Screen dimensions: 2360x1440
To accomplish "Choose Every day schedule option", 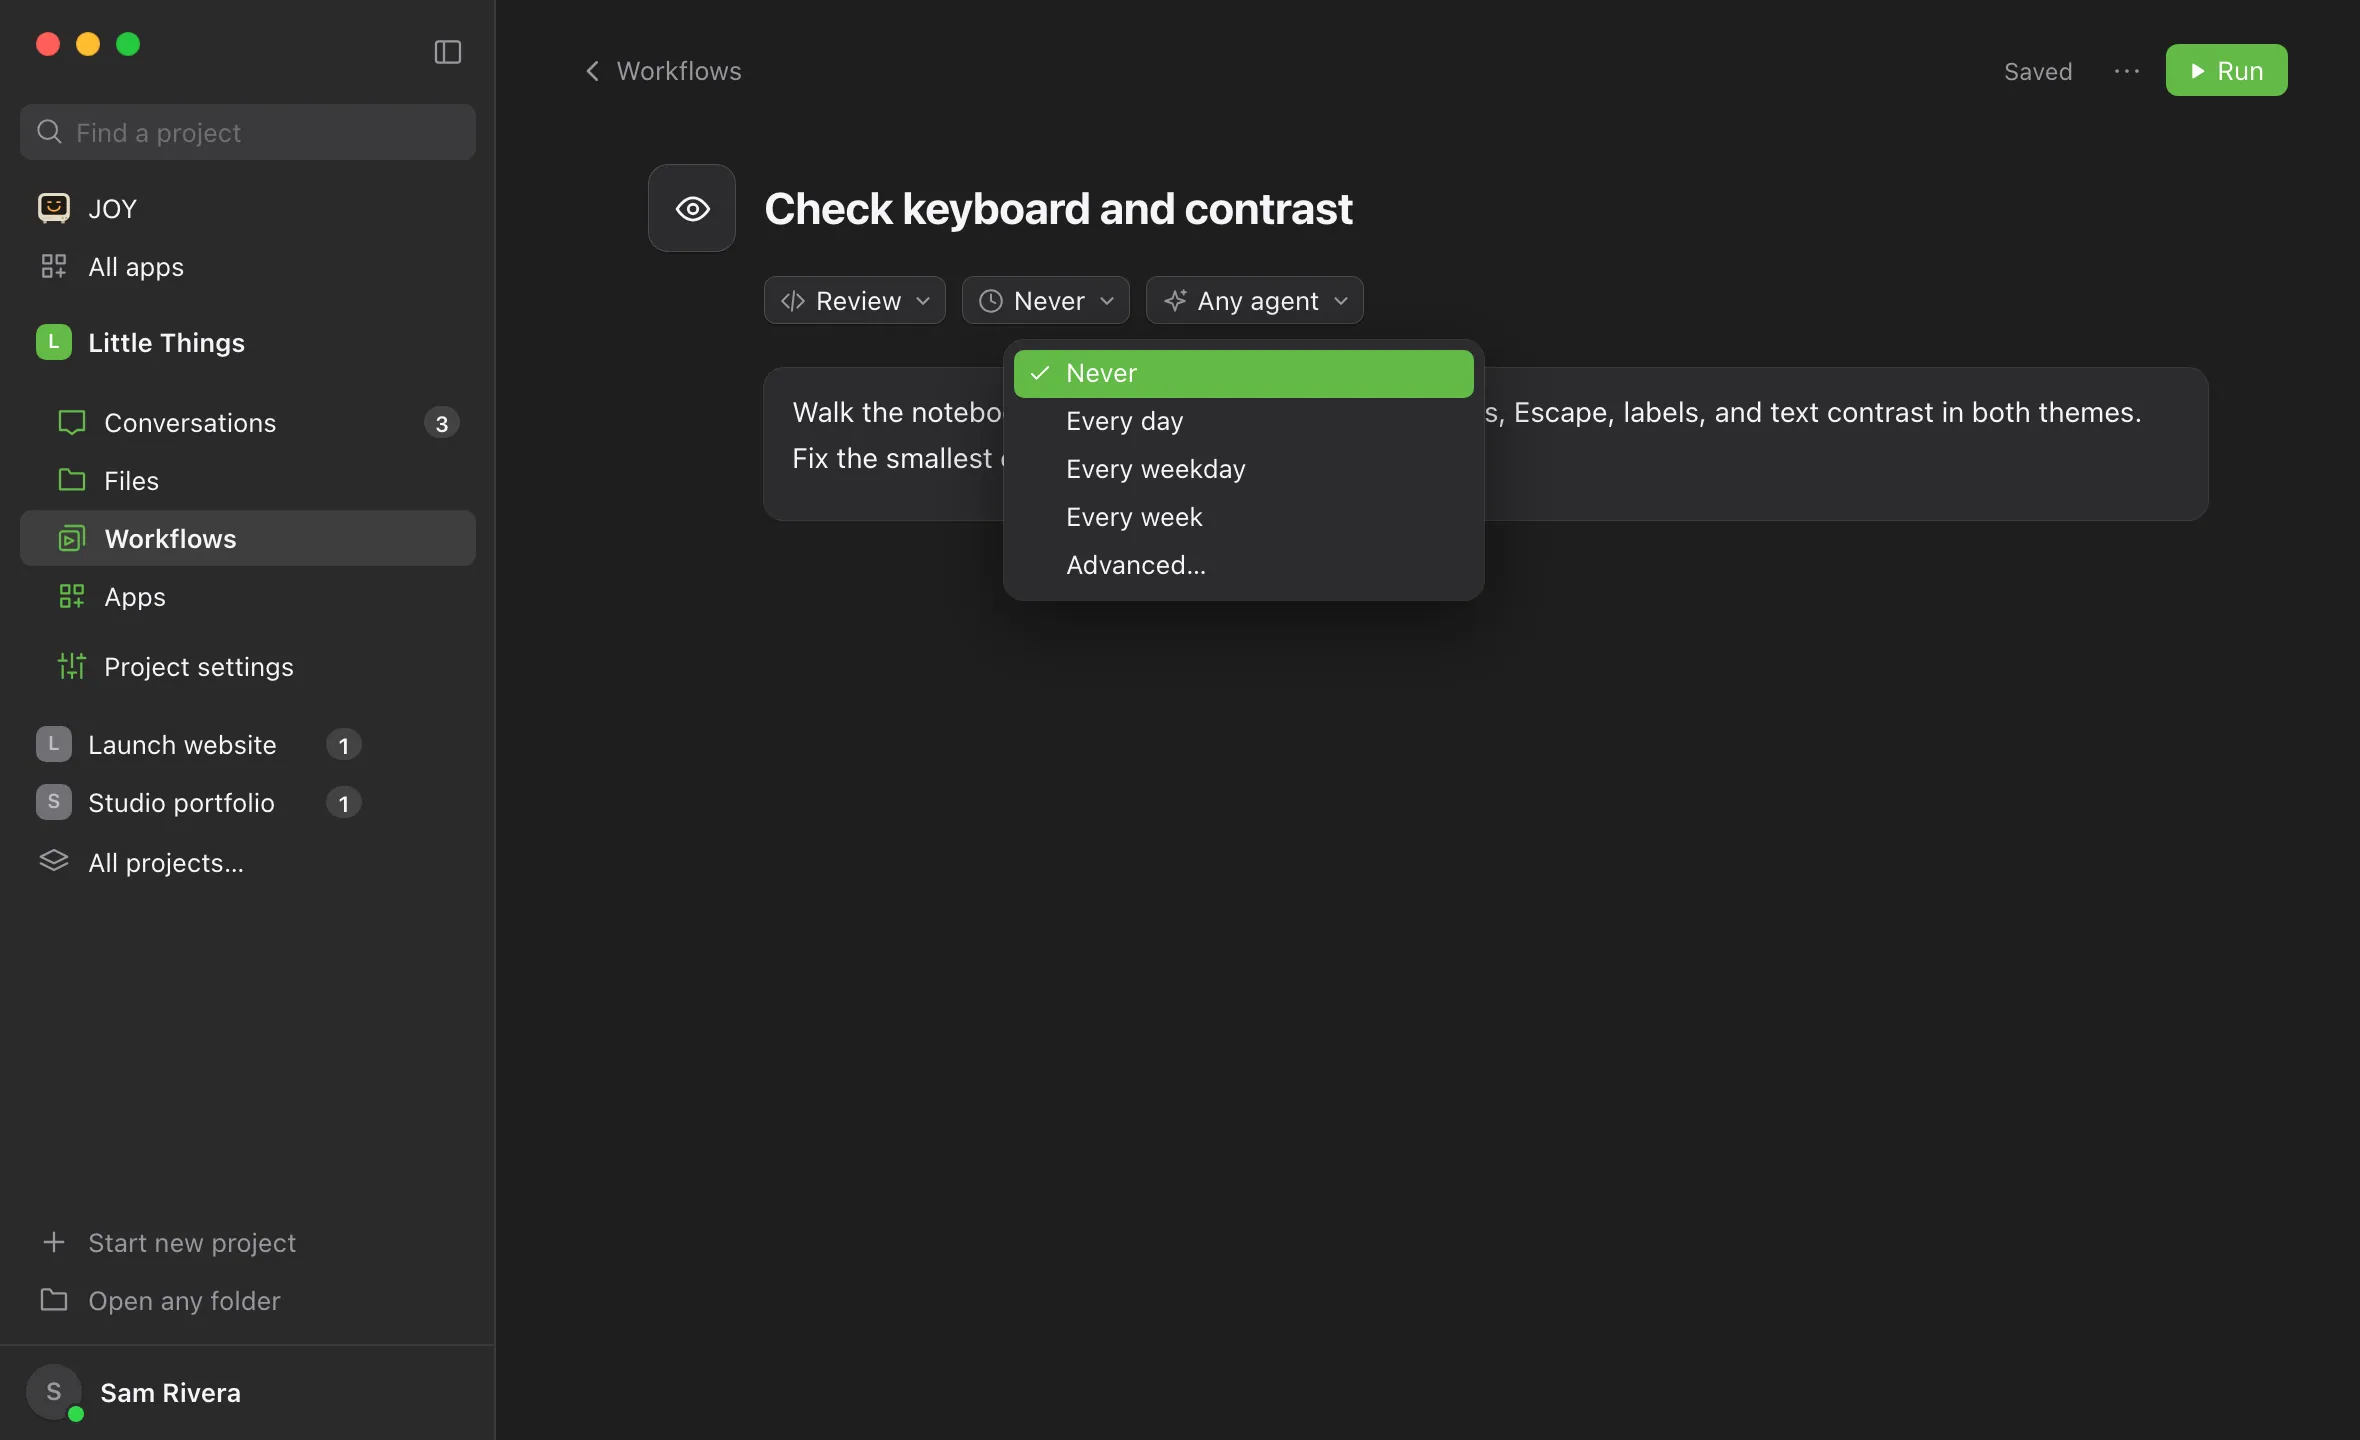I will coord(1244,421).
